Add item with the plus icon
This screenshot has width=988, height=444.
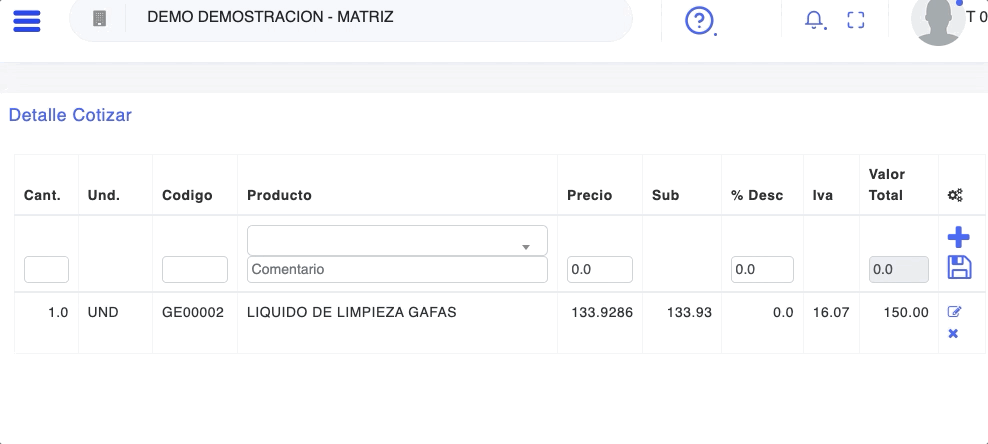click(x=958, y=237)
